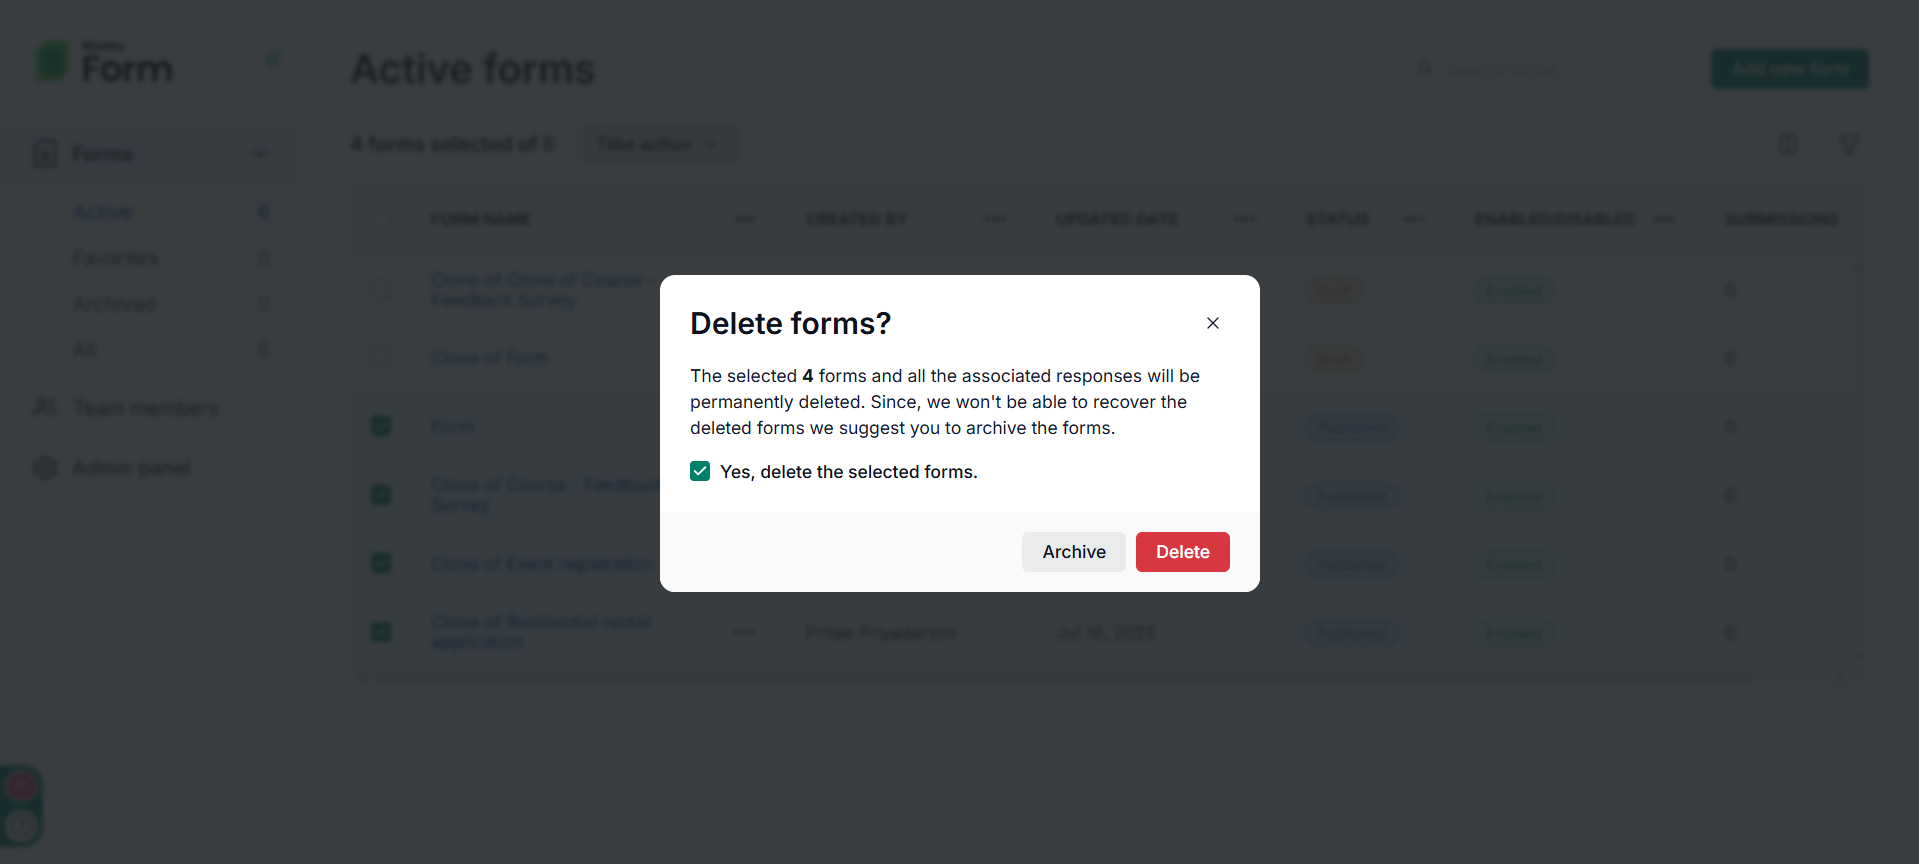Click the Team members icon in the sidebar
This screenshot has height=864, width=1919.
[x=45, y=407]
